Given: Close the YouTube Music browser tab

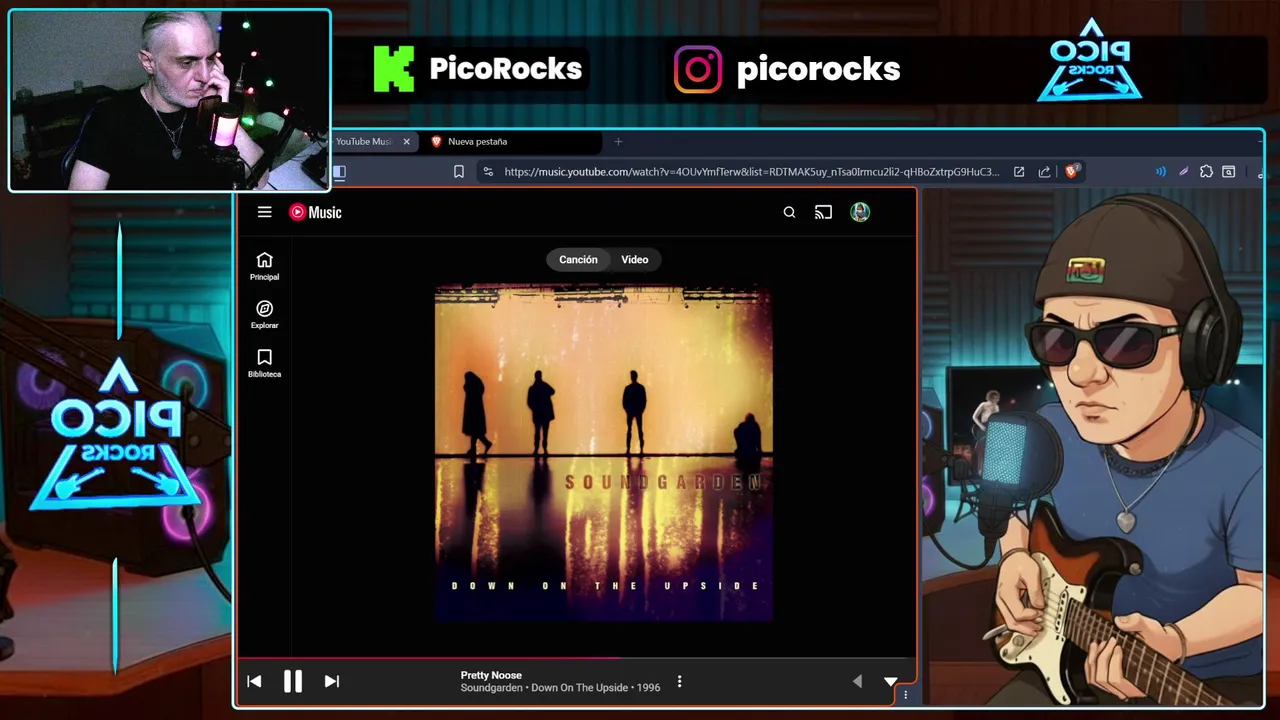Looking at the screenshot, I should pos(406,142).
